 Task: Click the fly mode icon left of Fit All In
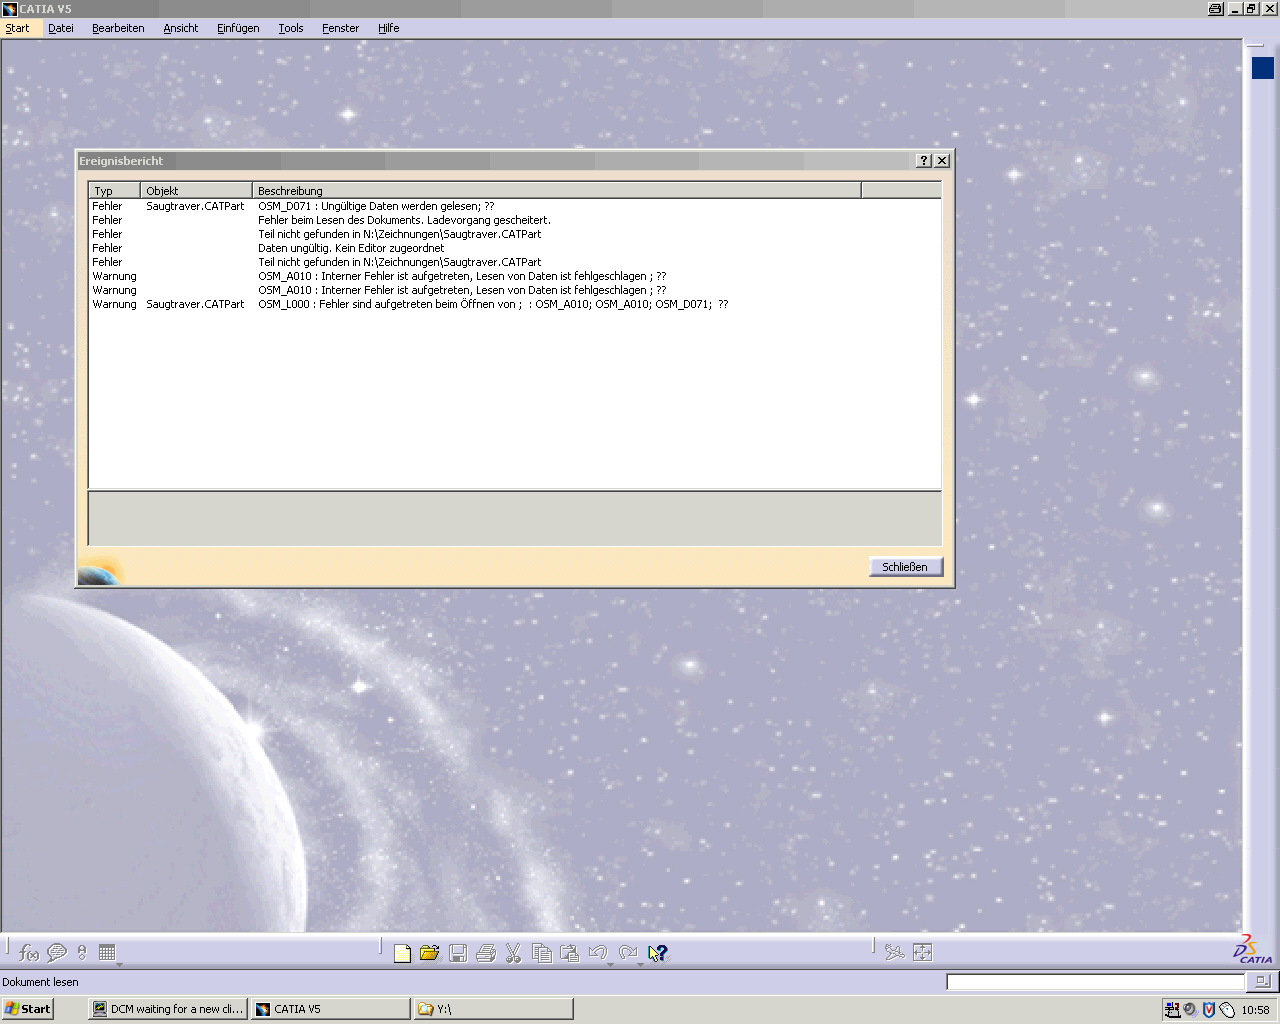point(894,953)
